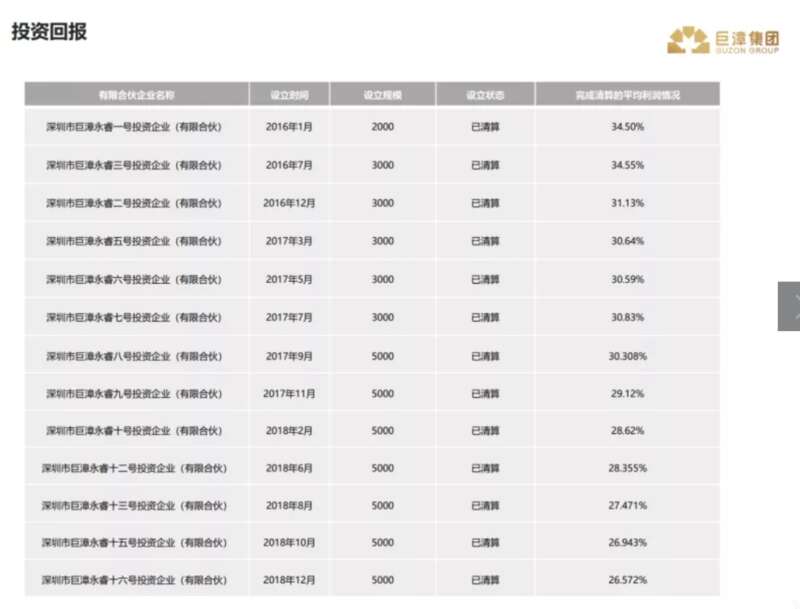
Task: Click the 永睿一号投资企业 row name
Action: (x=134, y=126)
